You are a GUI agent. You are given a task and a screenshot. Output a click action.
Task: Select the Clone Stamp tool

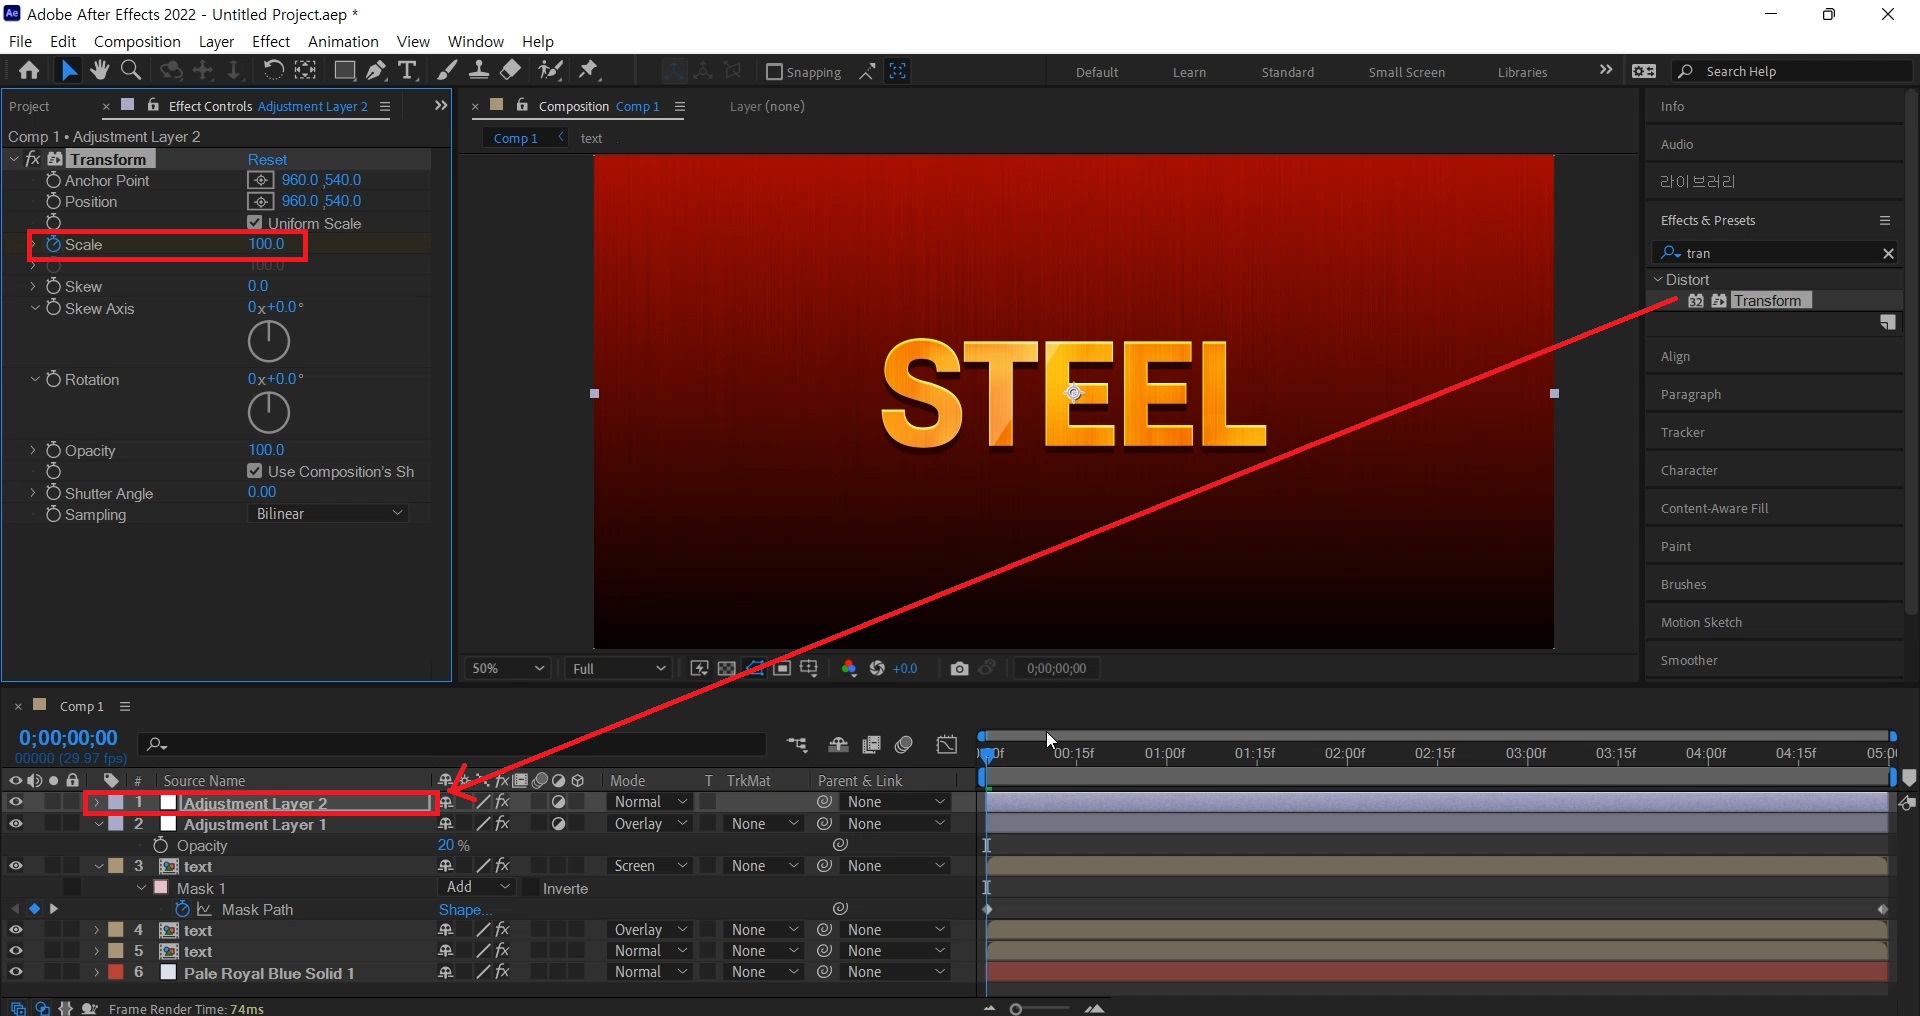tap(479, 70)
